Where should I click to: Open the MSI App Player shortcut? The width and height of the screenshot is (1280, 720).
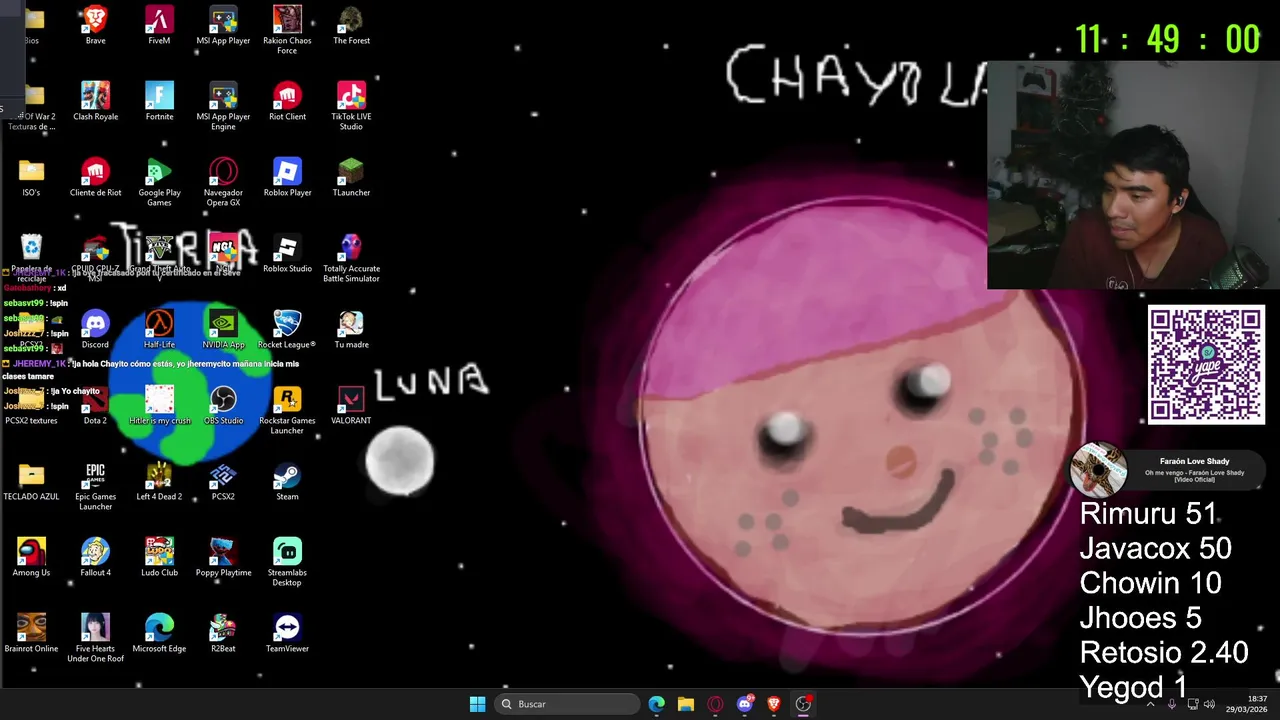click(223, 25)
